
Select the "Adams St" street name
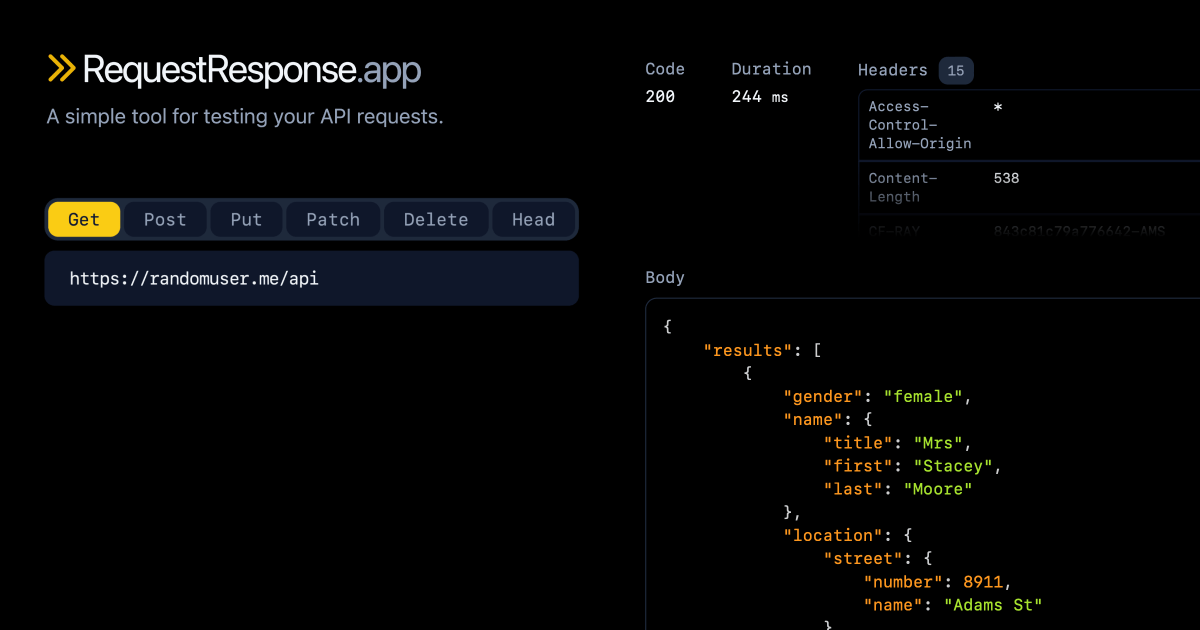pos(993,604)
